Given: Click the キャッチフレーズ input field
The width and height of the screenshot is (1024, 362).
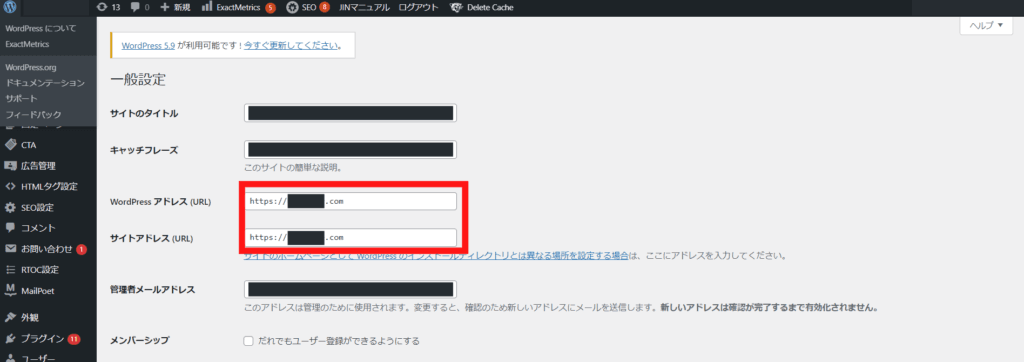Looking at the screenshot, I should click(x=351, y=150).
